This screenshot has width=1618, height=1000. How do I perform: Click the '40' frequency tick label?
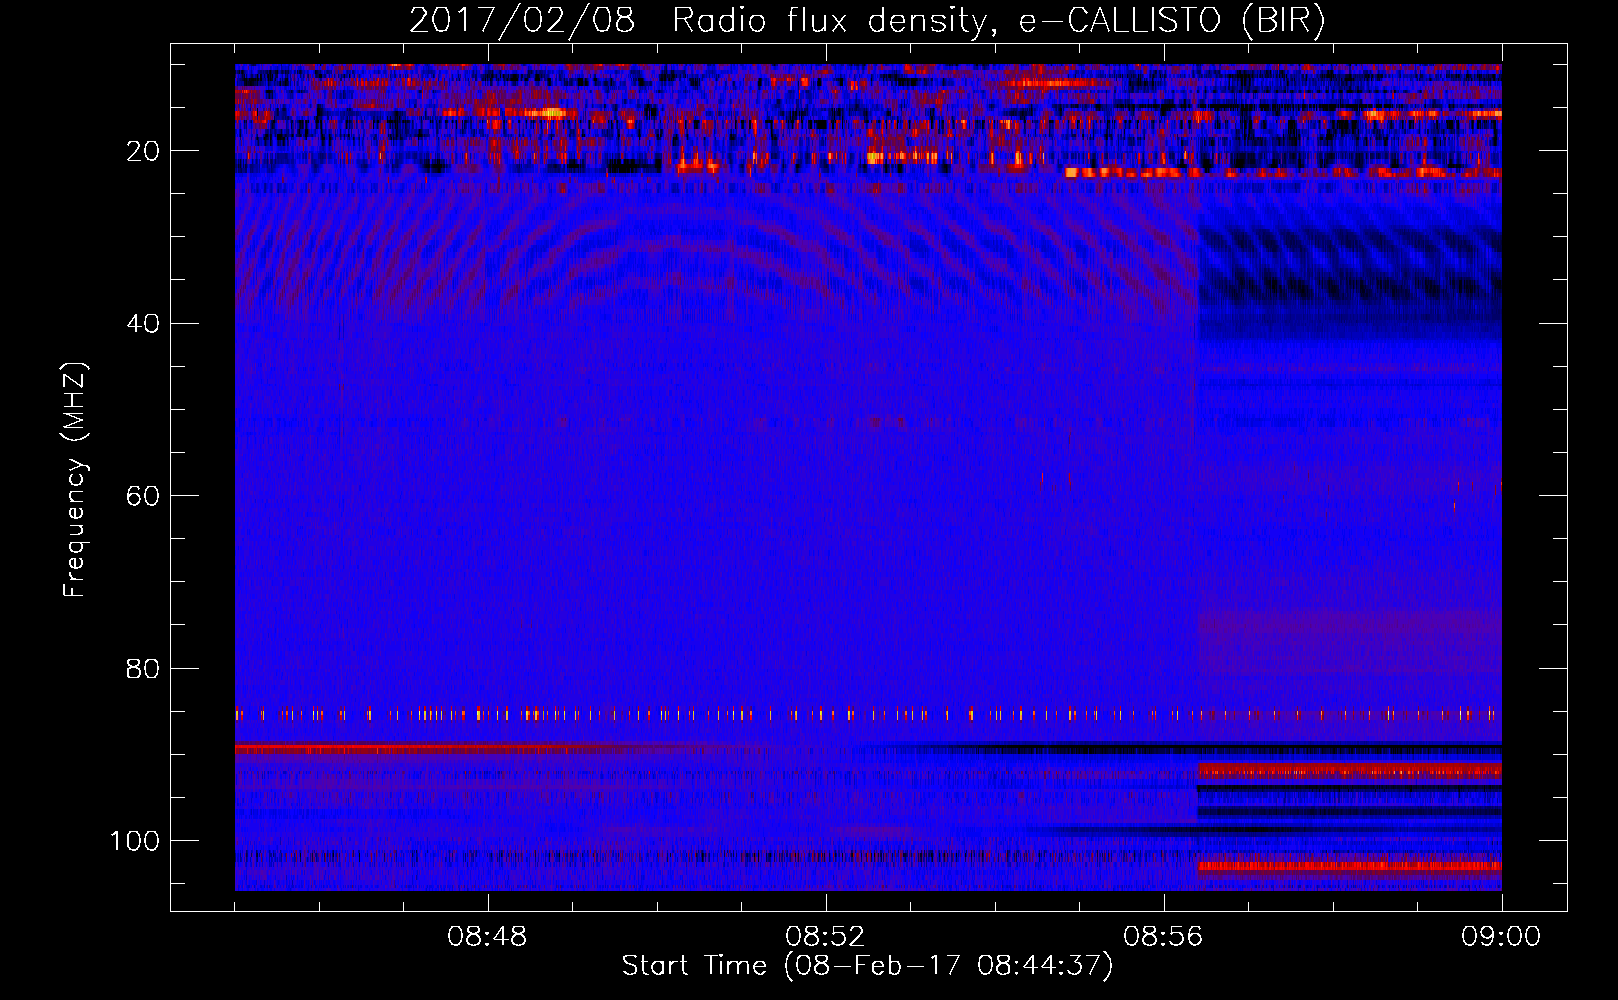click(144, 324)
